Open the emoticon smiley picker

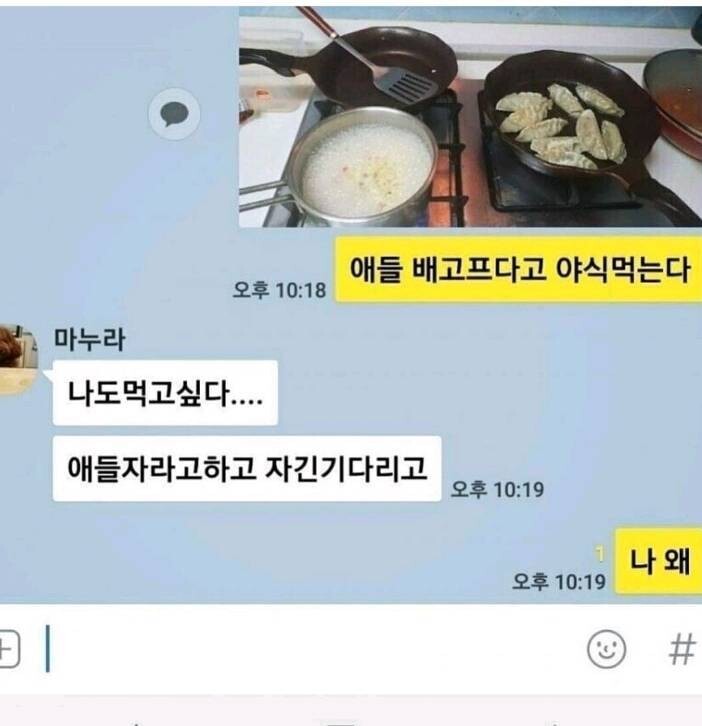pyautogui.click(x=606, y=649)
